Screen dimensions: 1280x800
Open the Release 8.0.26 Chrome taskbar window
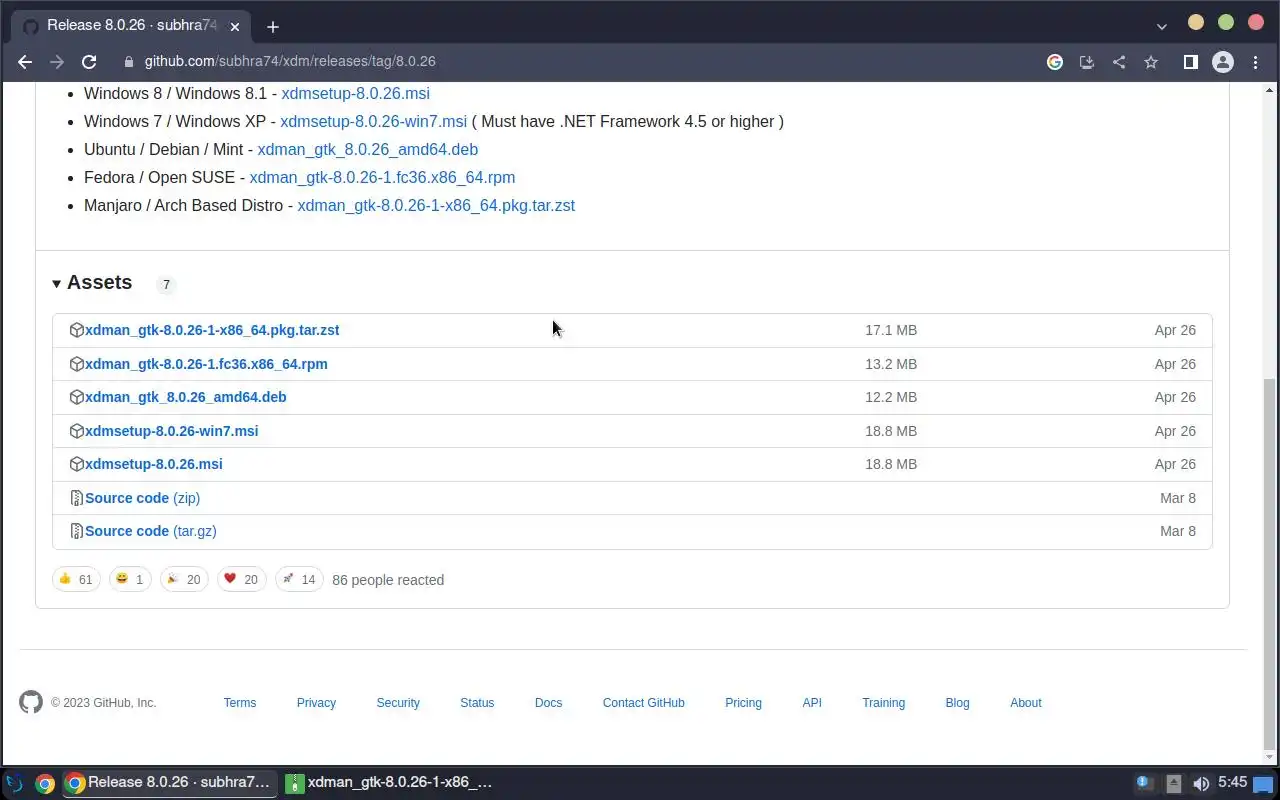coord(168,783)
